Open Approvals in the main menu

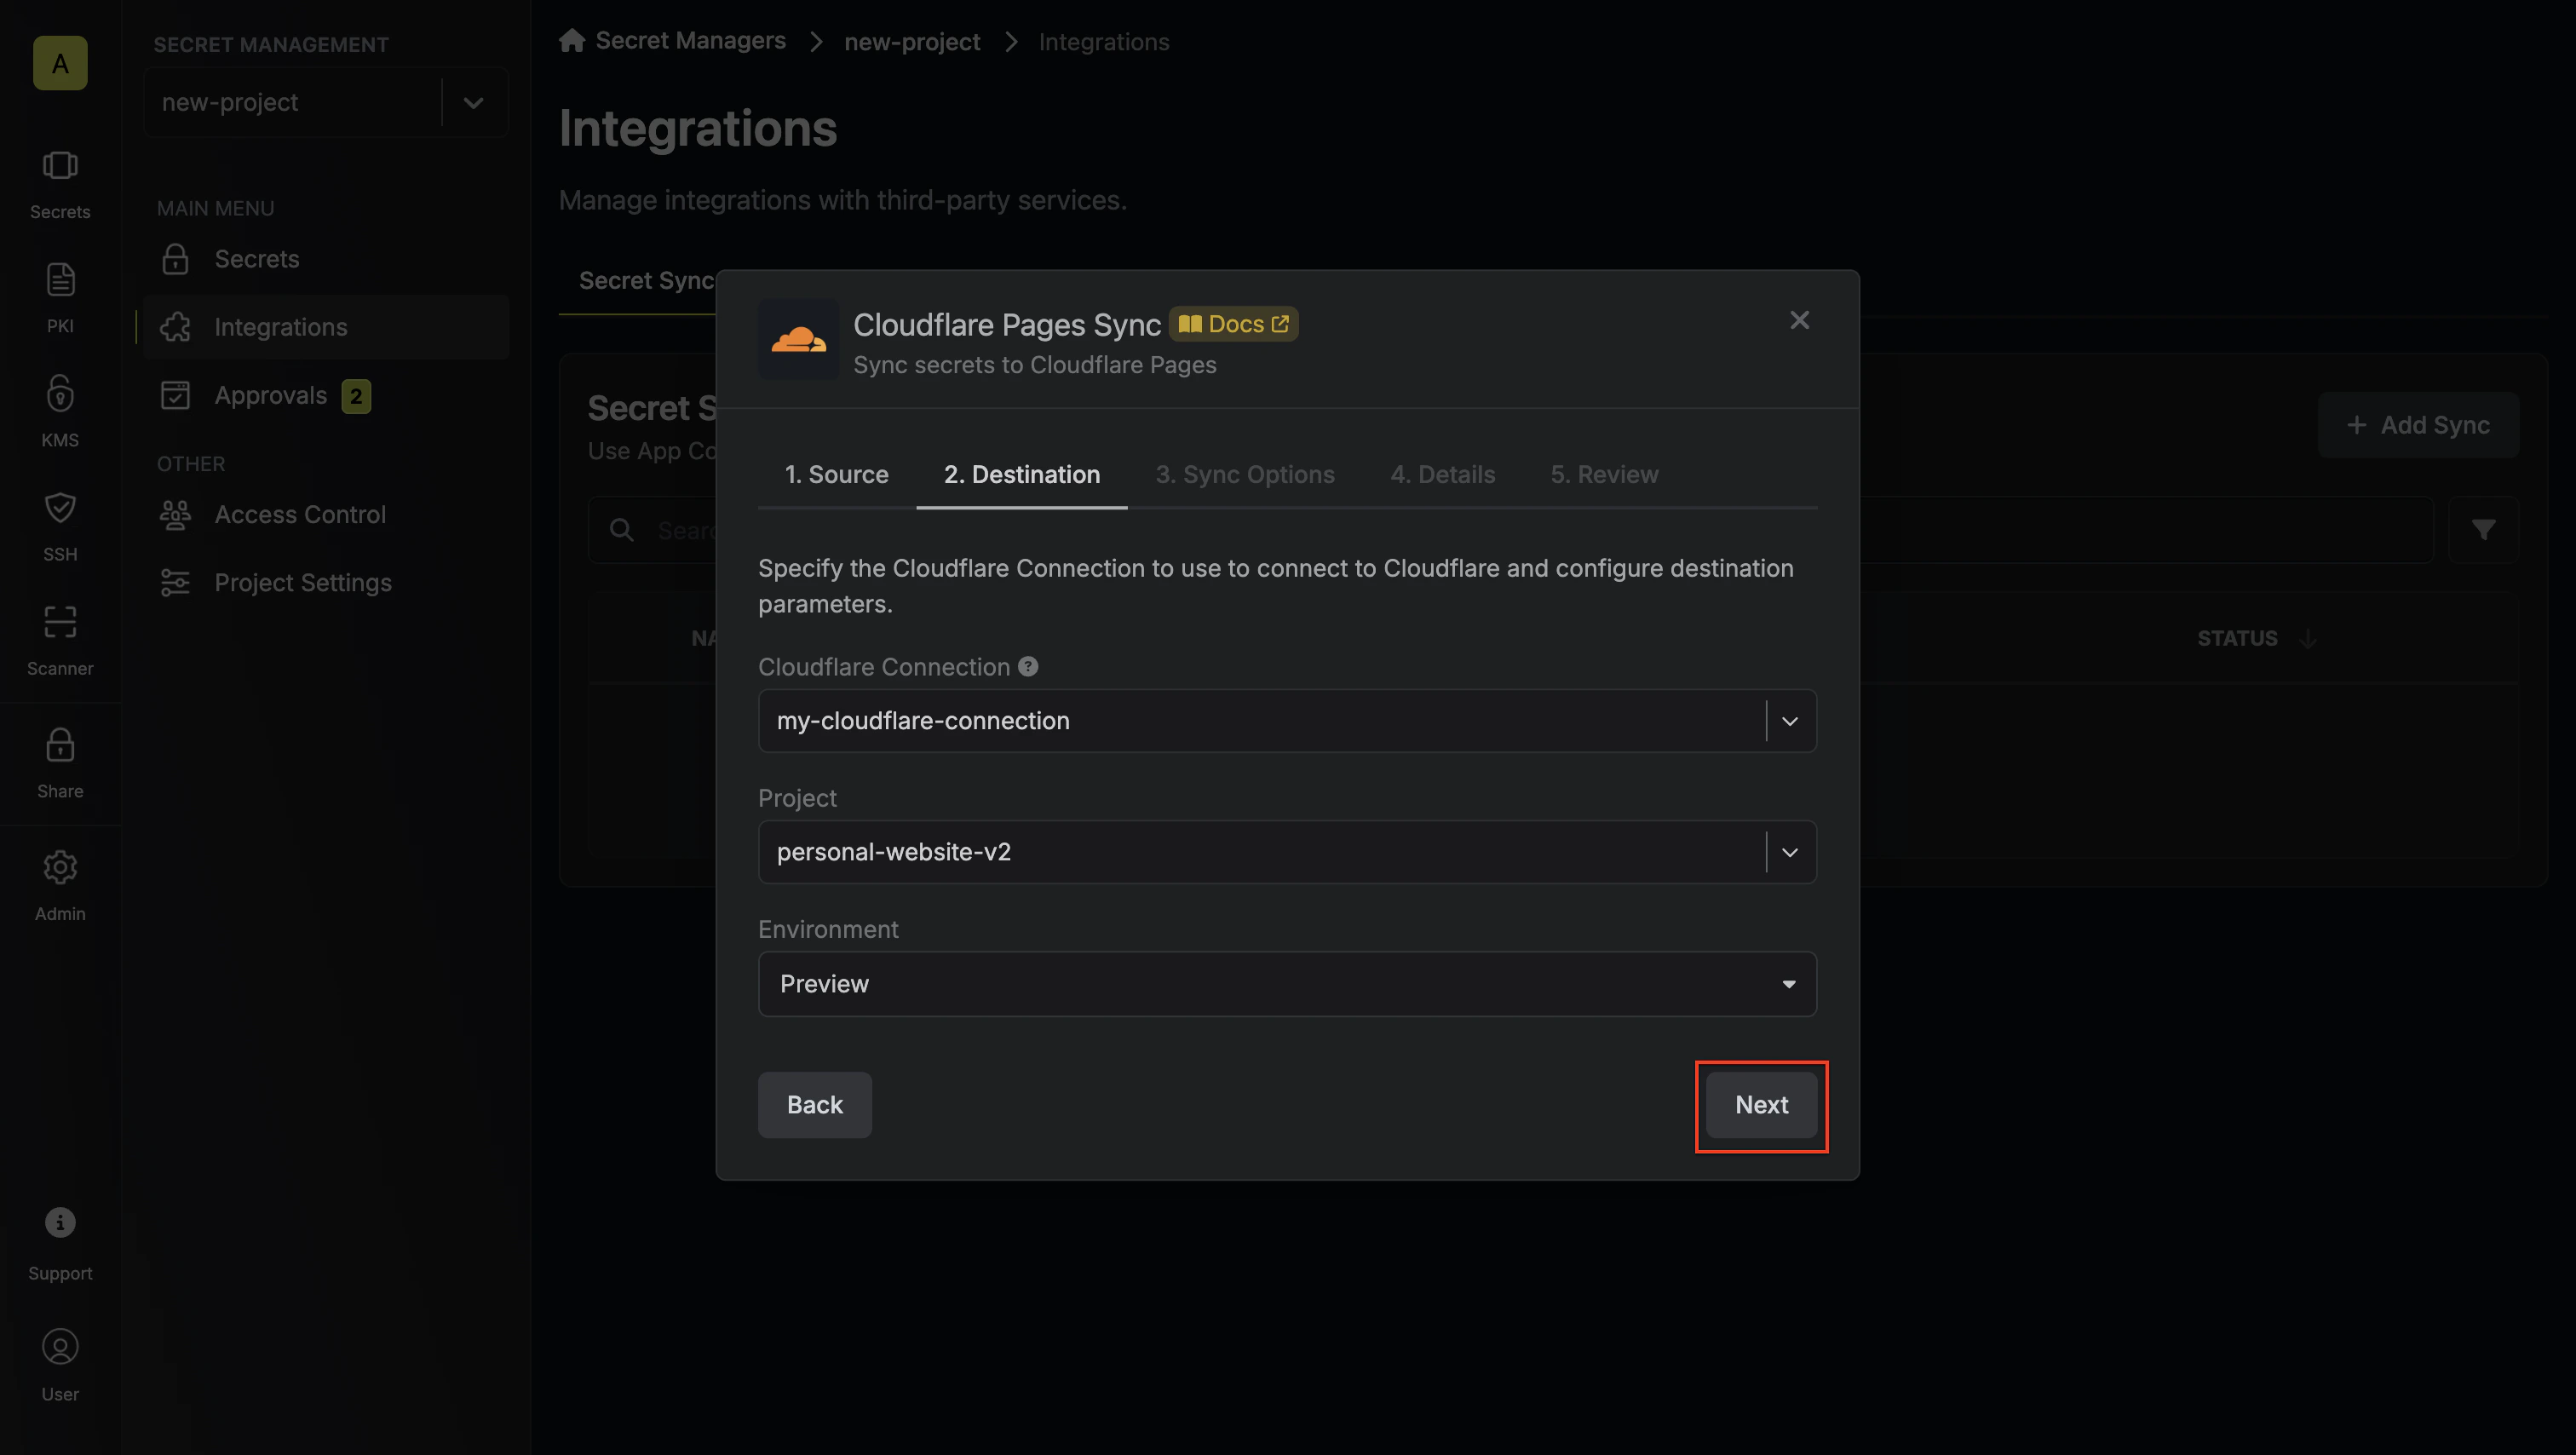coord(326,395)
